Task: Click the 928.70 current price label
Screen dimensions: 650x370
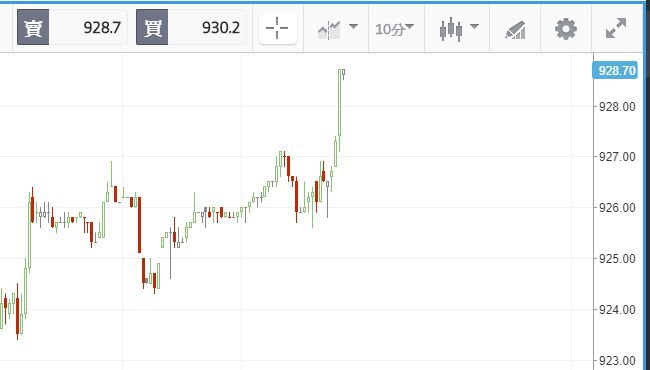Action: pyautogui.click(x=615, y=70)
